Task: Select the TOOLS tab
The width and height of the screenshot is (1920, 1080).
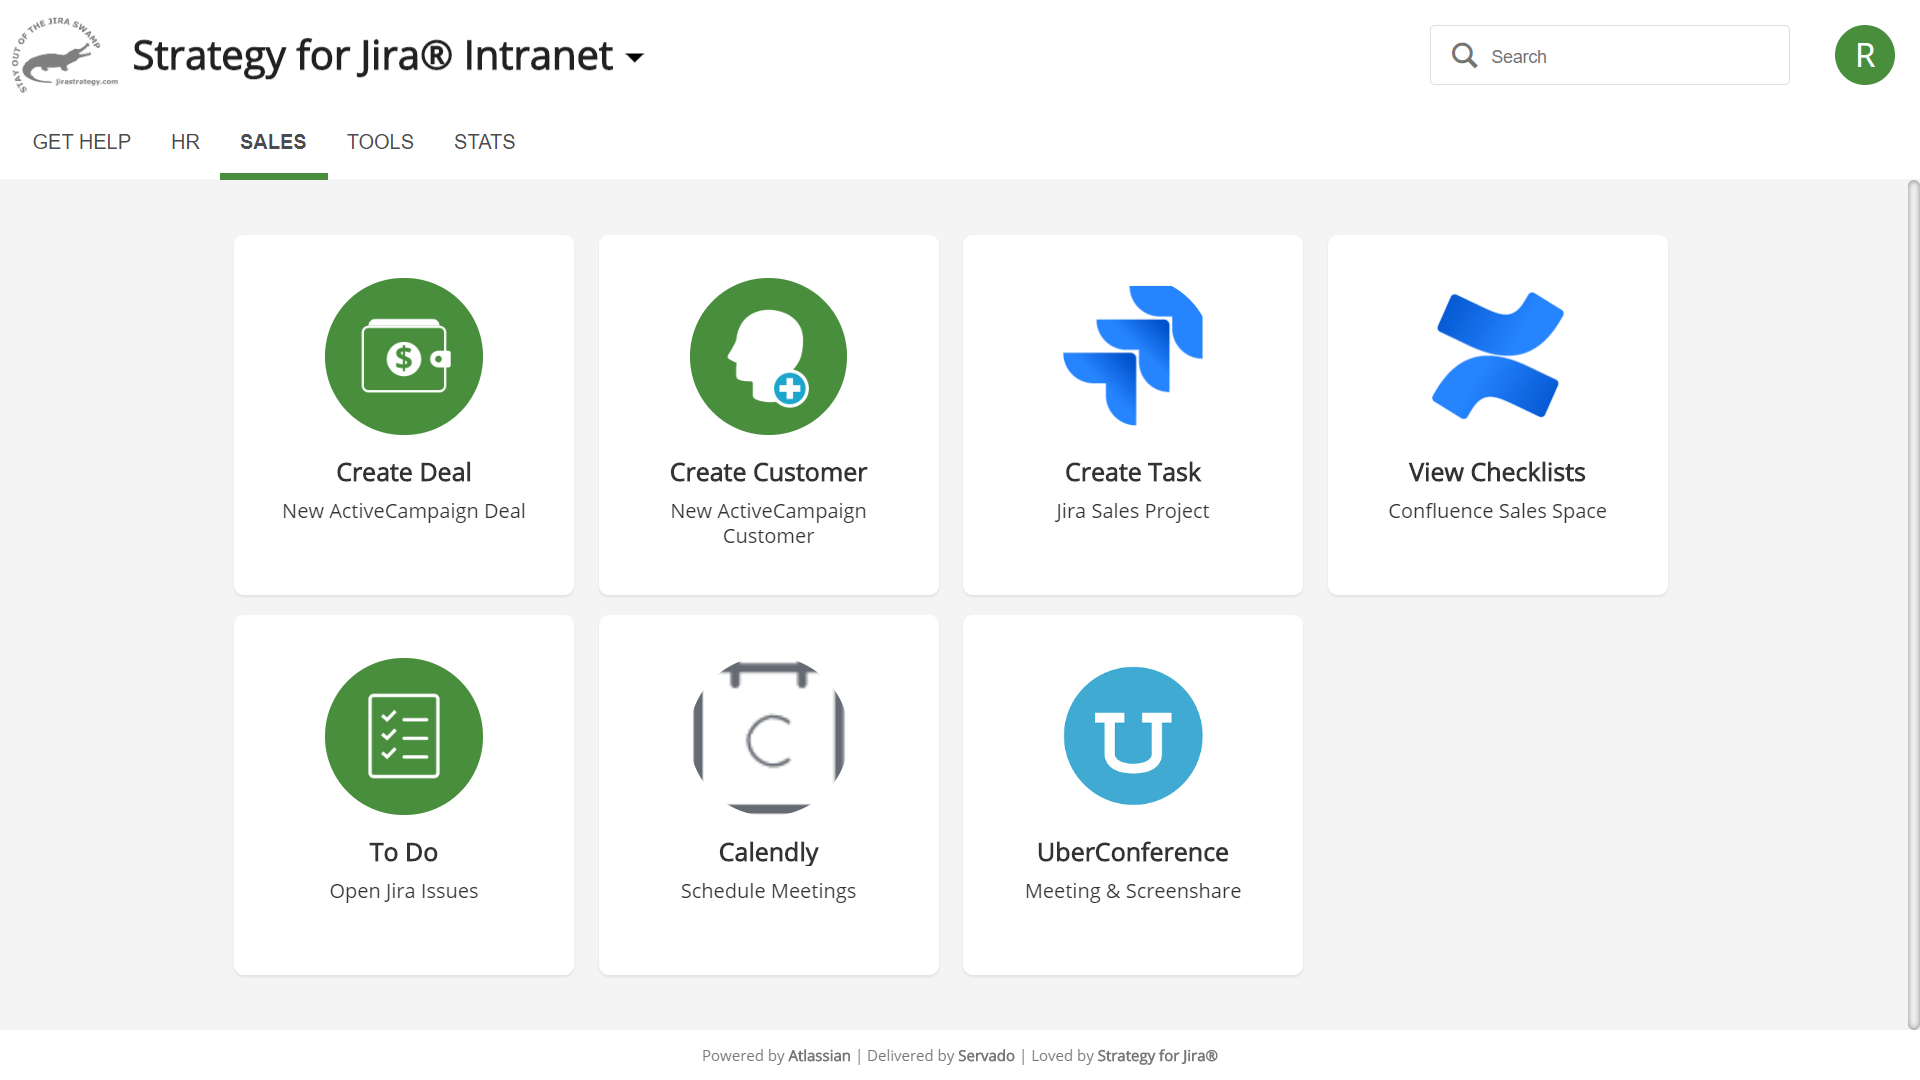Action: click(x=380, y=142)
